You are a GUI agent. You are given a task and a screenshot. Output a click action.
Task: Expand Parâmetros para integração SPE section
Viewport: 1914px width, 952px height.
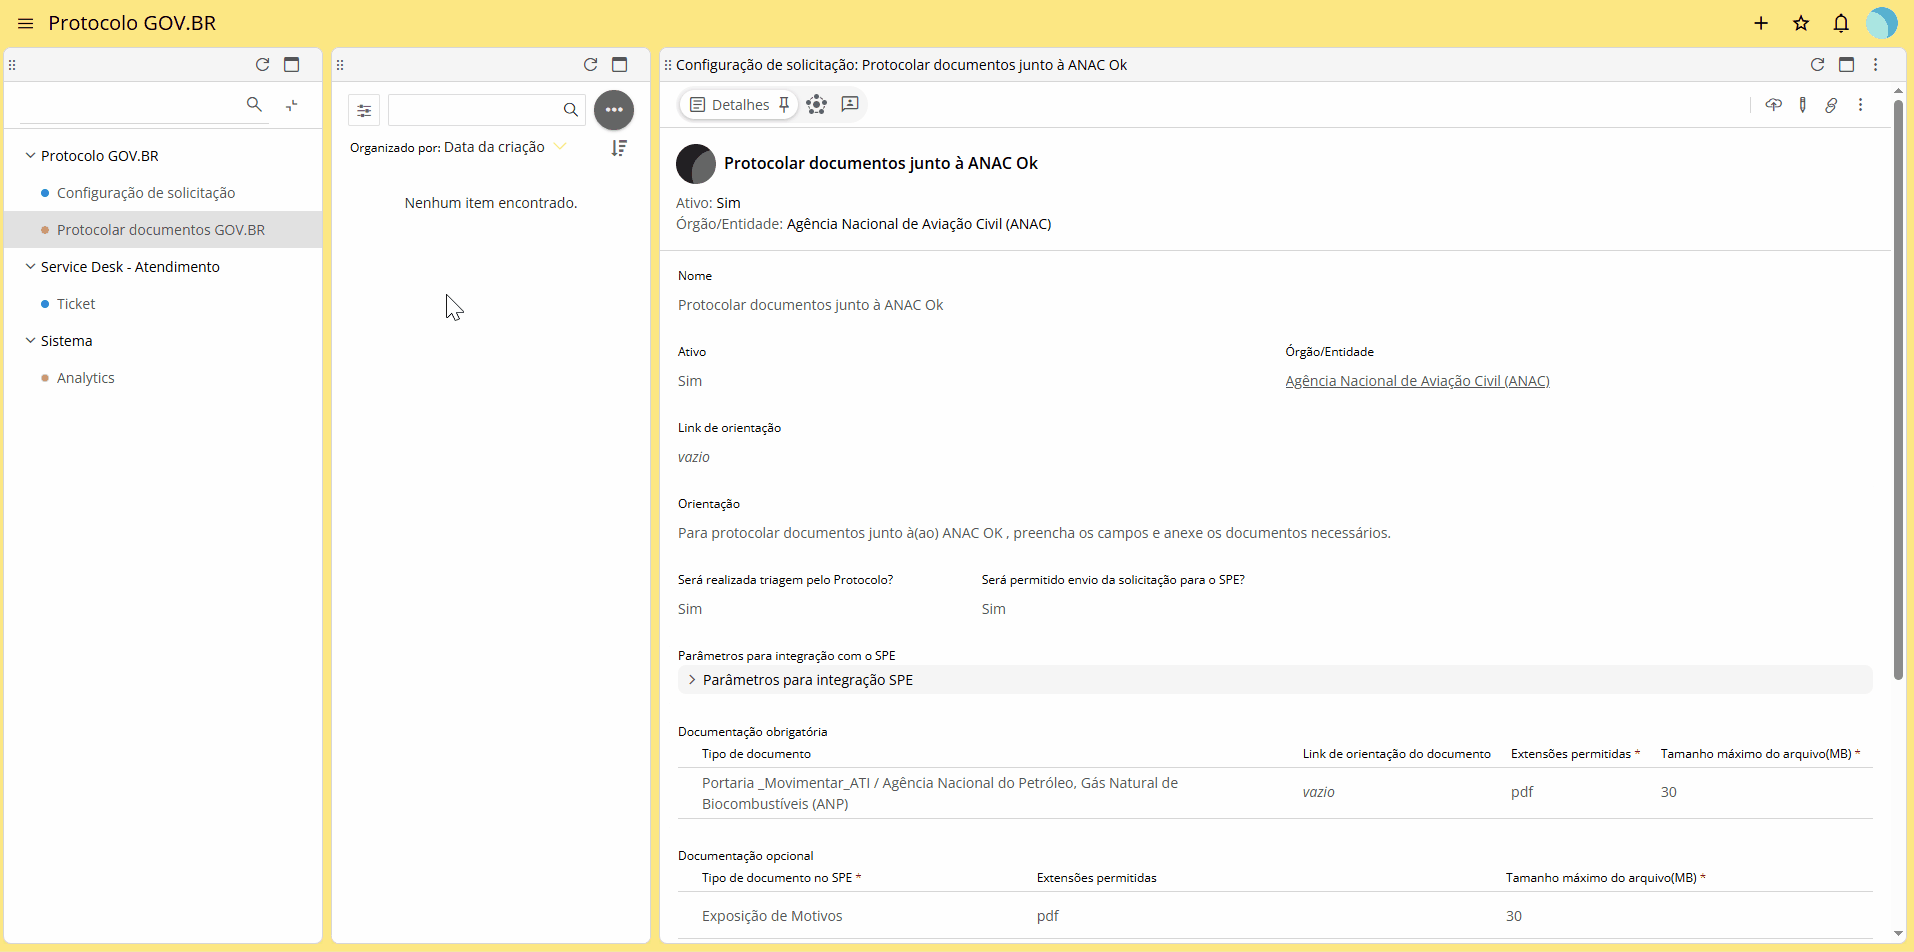click(1275, 680)
